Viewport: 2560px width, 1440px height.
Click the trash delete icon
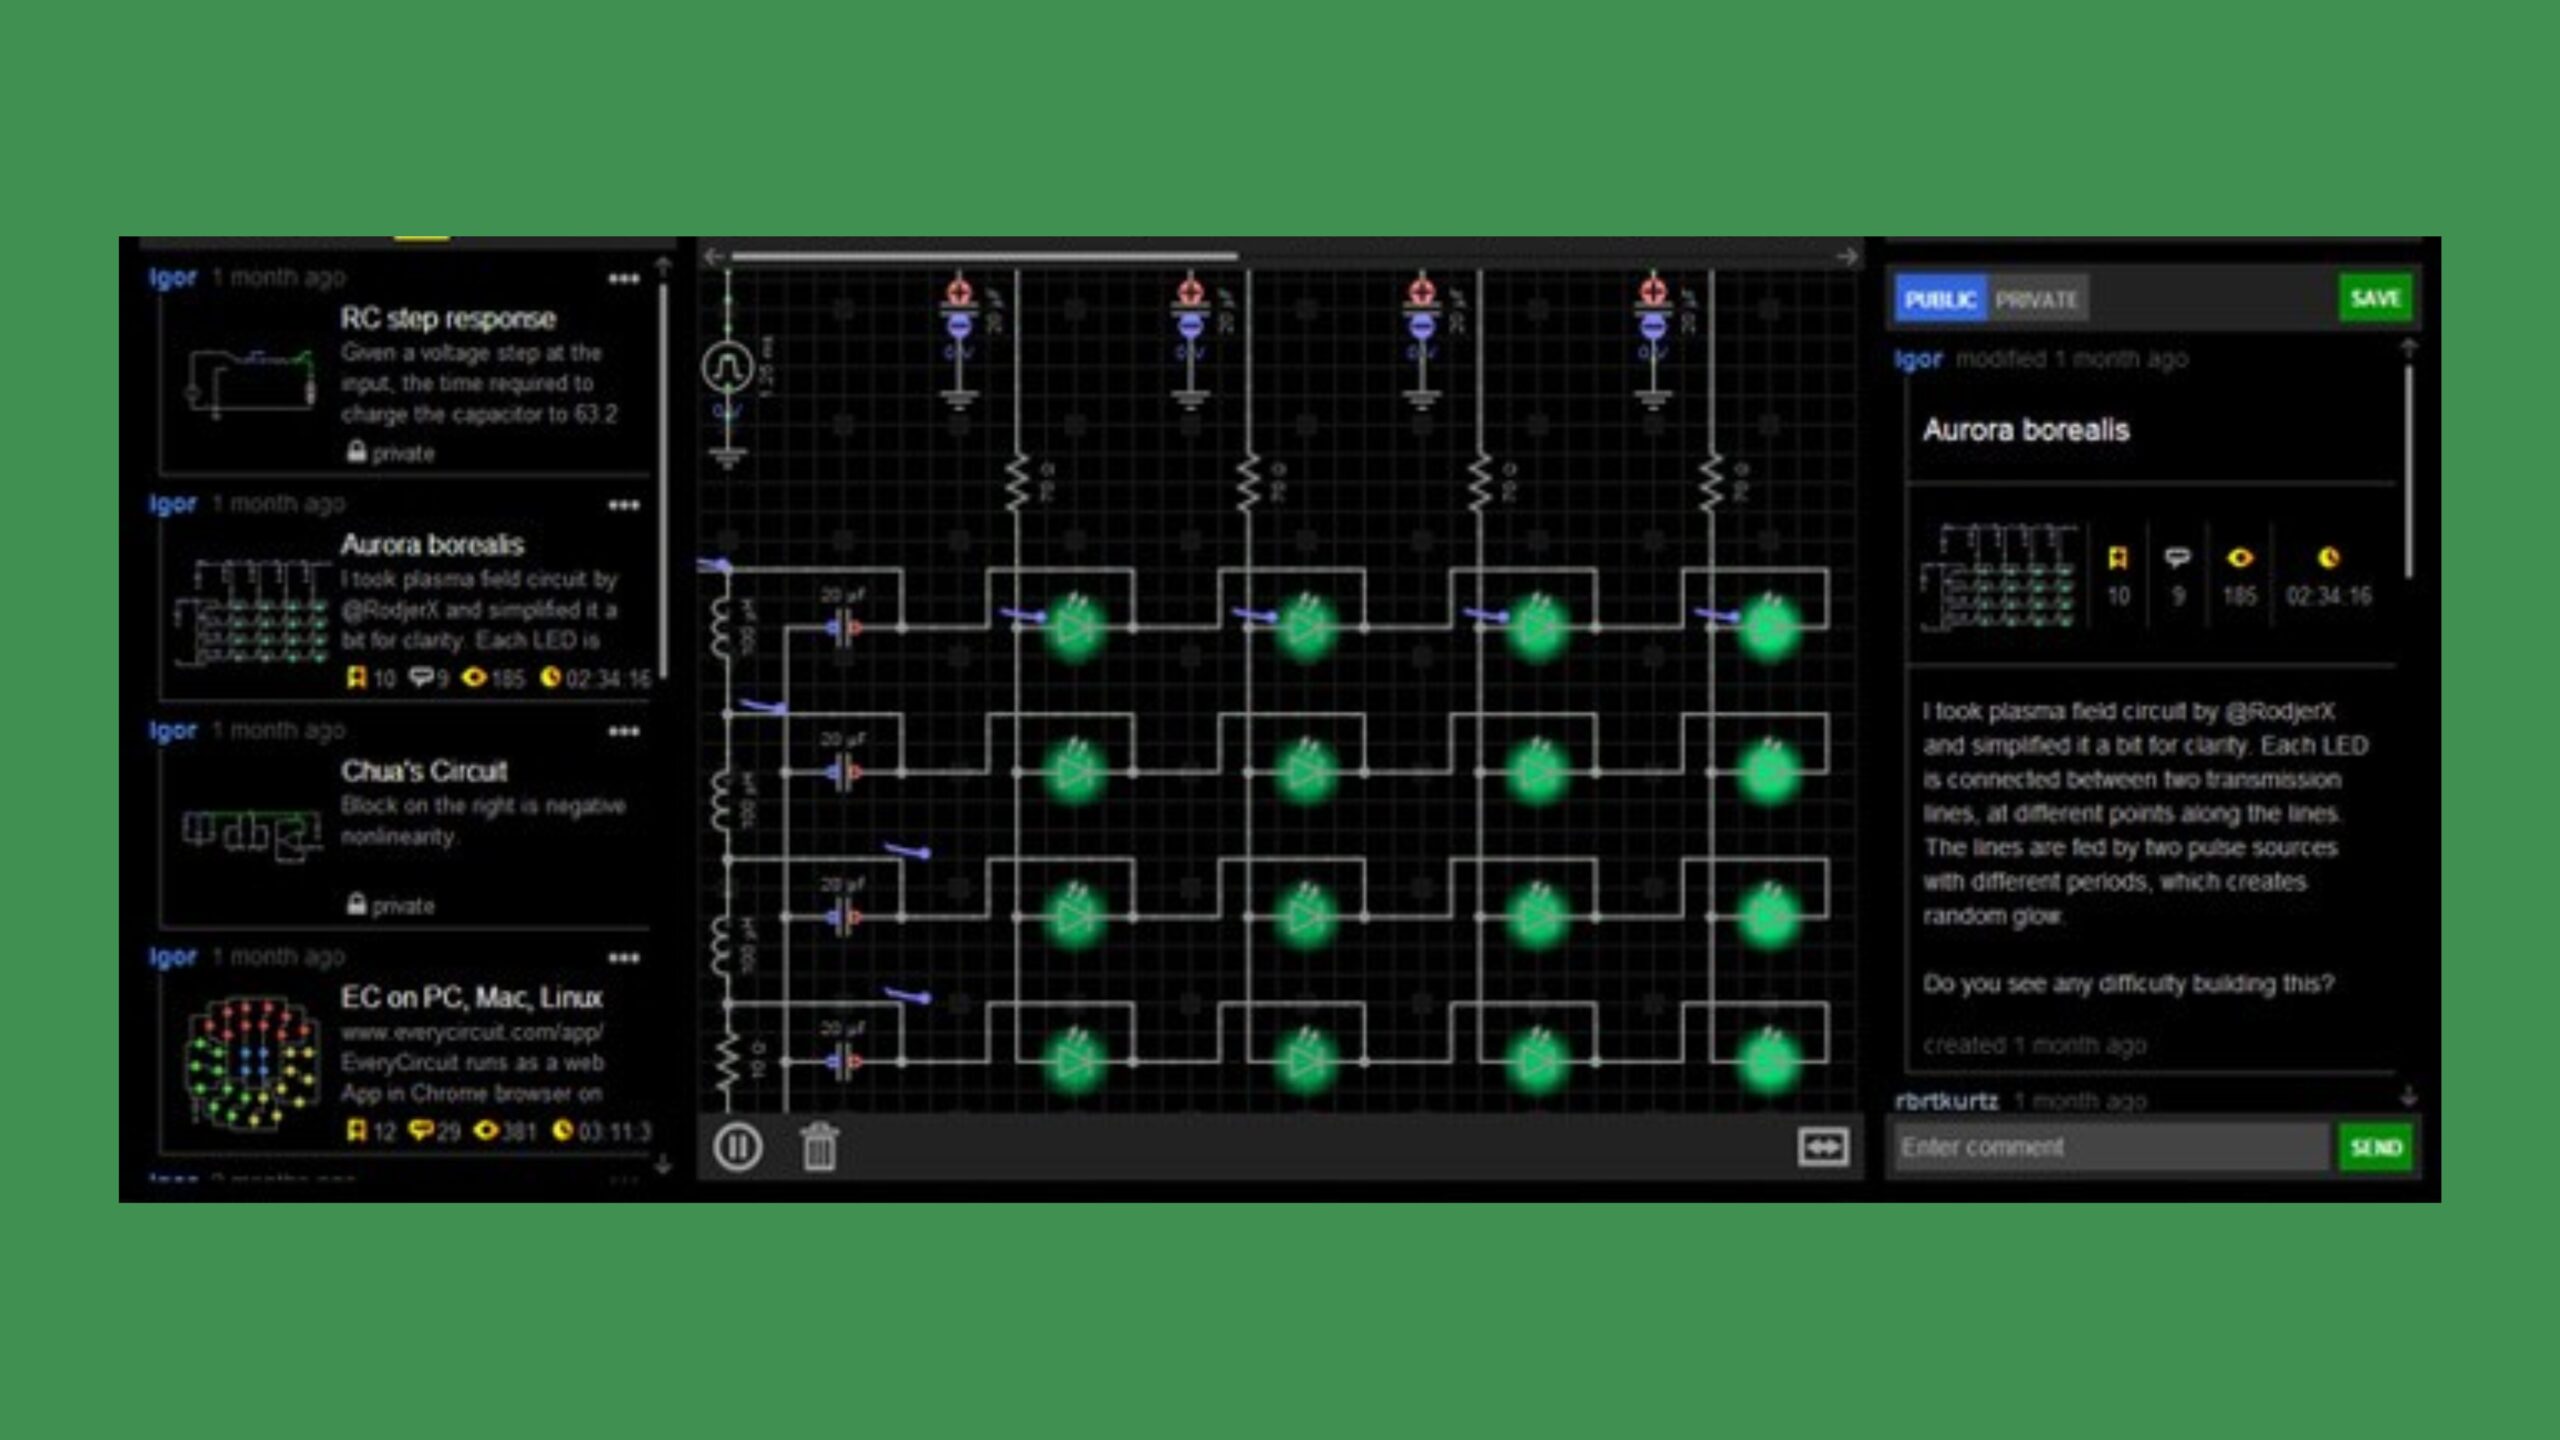819,1146
